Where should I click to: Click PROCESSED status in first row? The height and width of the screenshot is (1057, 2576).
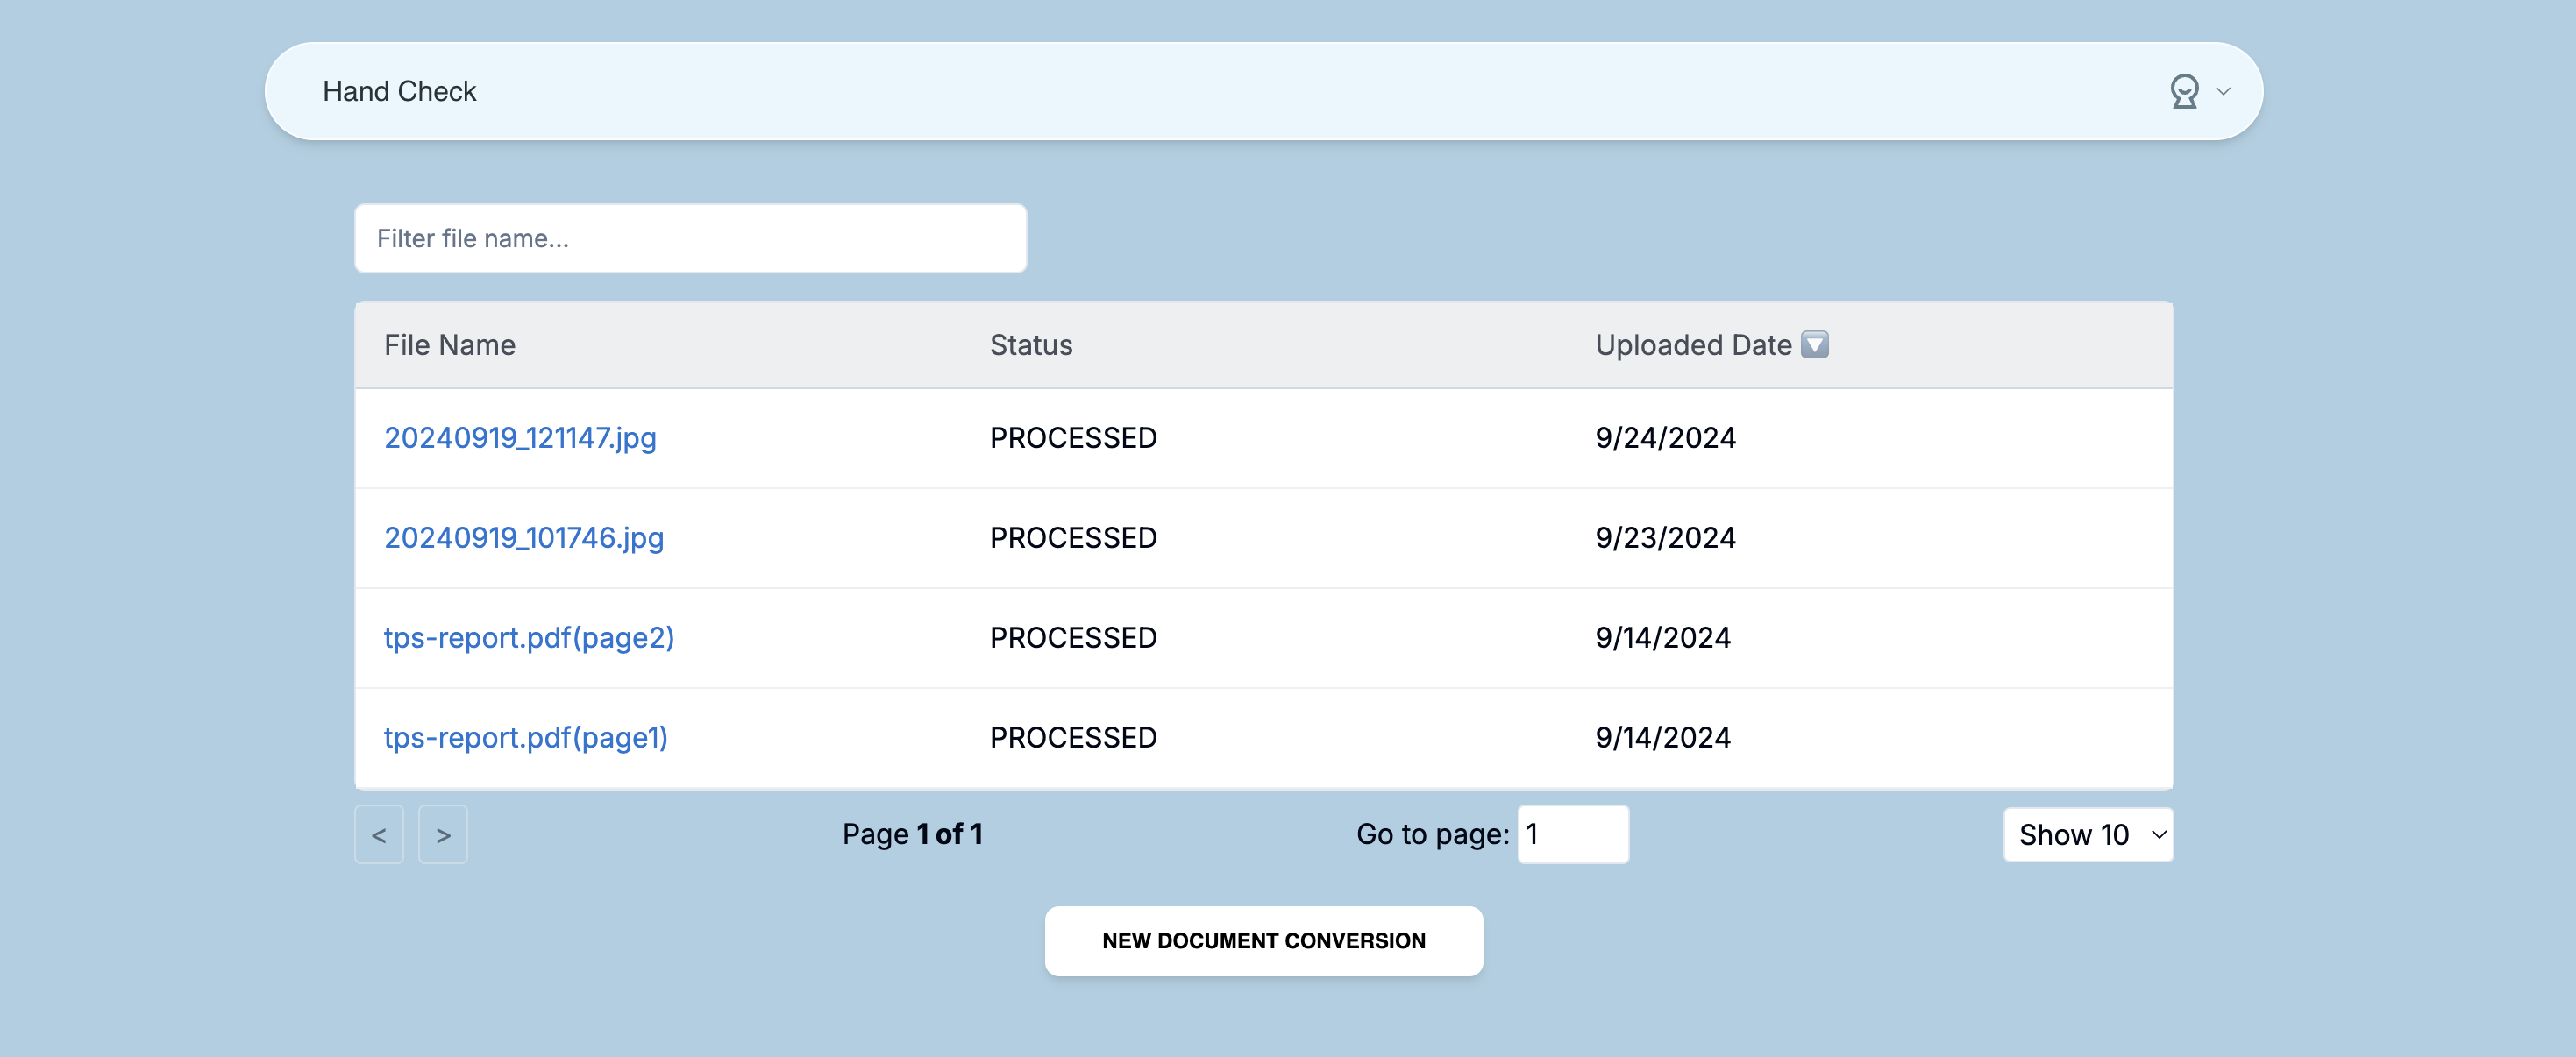tap(1073, 438)
